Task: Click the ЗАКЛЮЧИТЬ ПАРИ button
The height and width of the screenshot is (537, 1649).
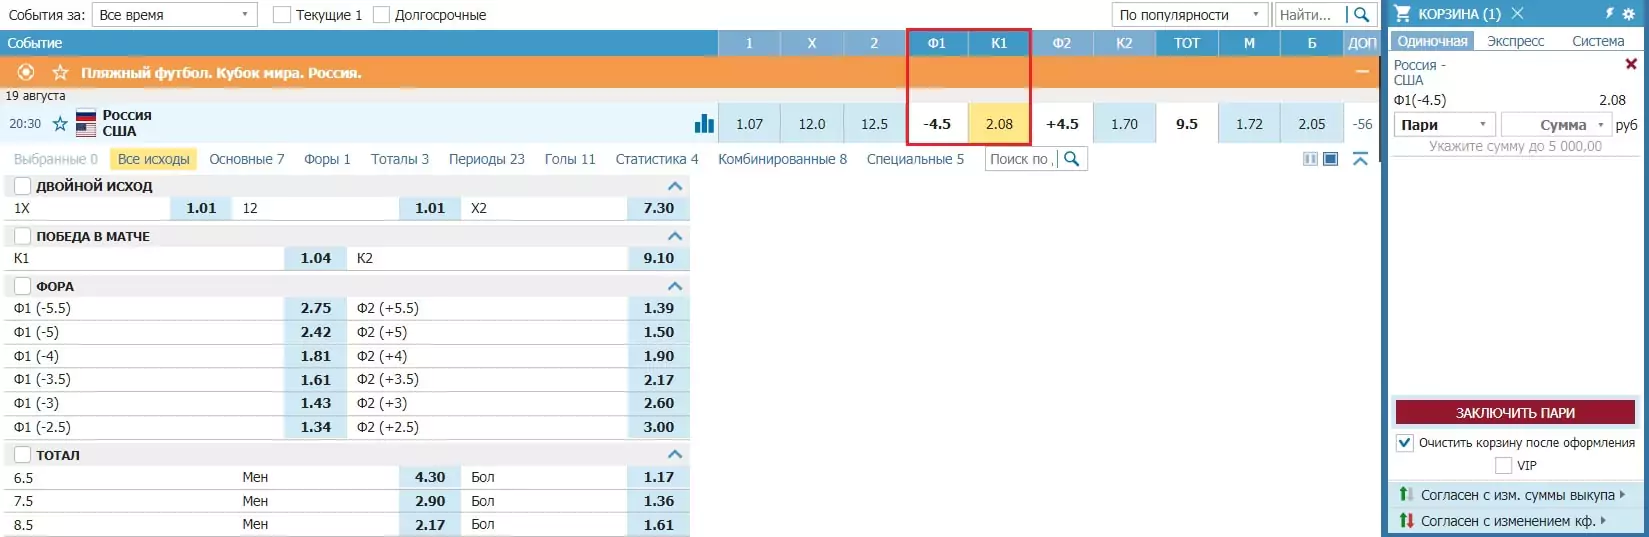Action: click(x=1515, y=412)
